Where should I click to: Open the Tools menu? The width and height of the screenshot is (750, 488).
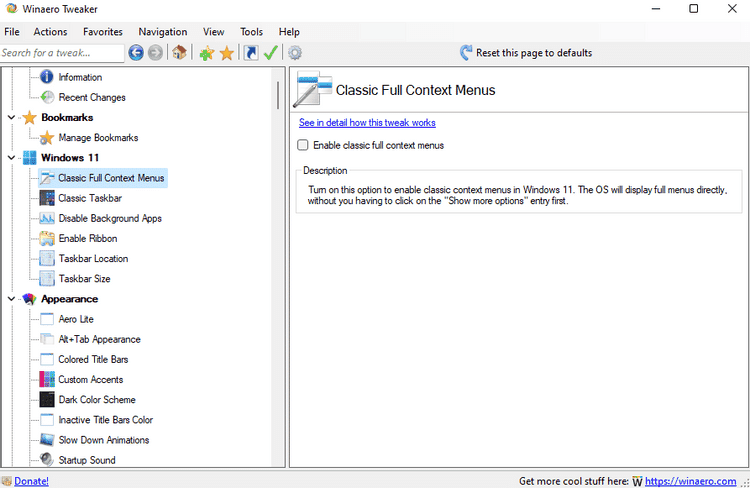pos(252,32)
